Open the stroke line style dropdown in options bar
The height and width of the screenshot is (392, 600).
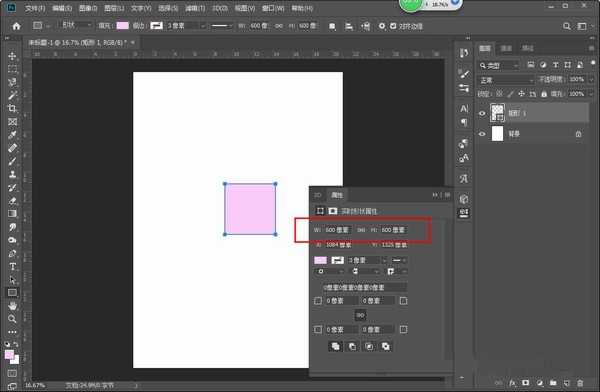click(222, 26)
